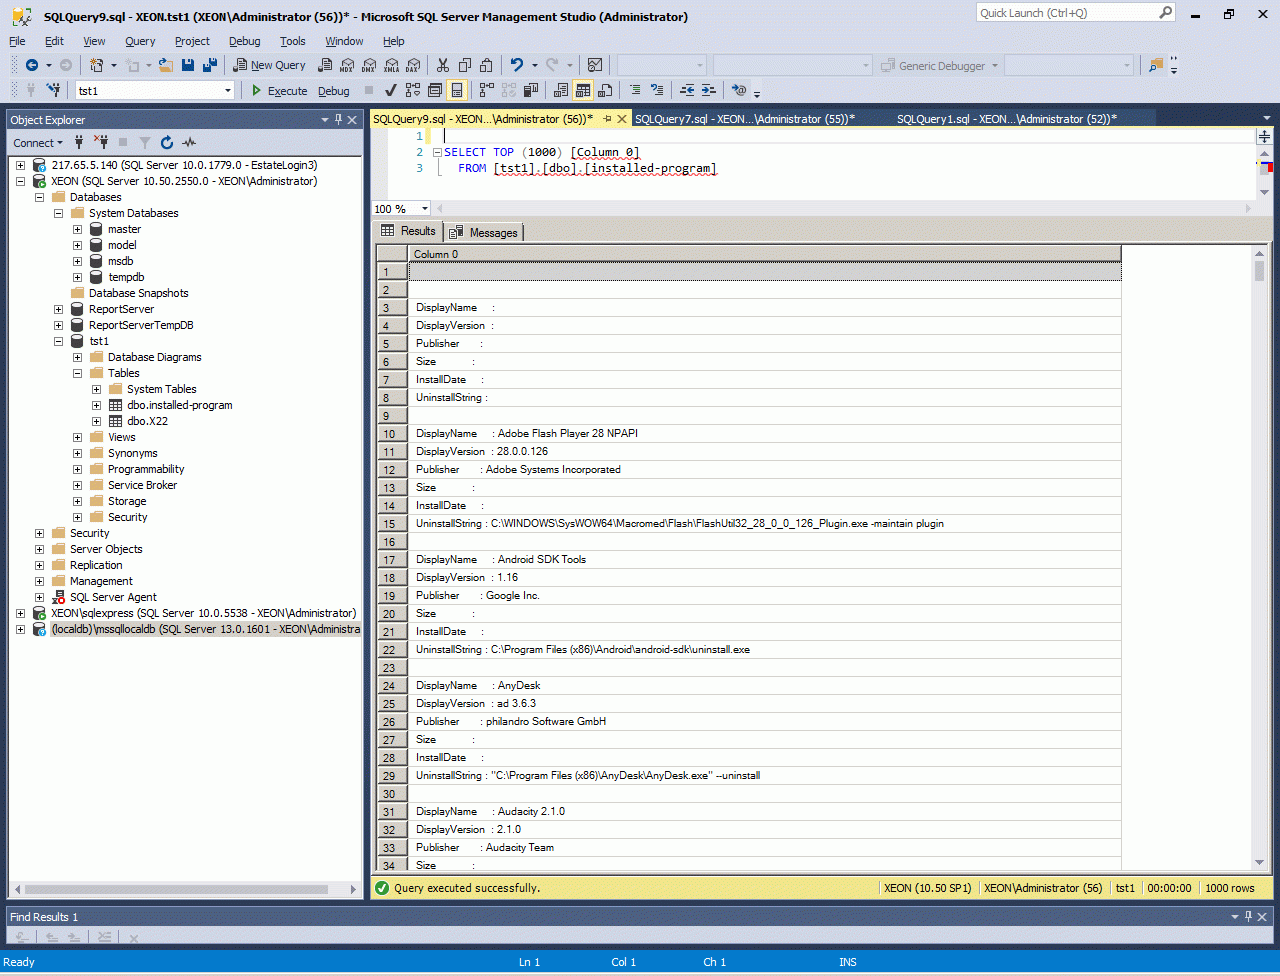This screenshot has width=1280, height=976.
Task: Click the Connect Object Explorer plug icon
Action: (79, 143)
